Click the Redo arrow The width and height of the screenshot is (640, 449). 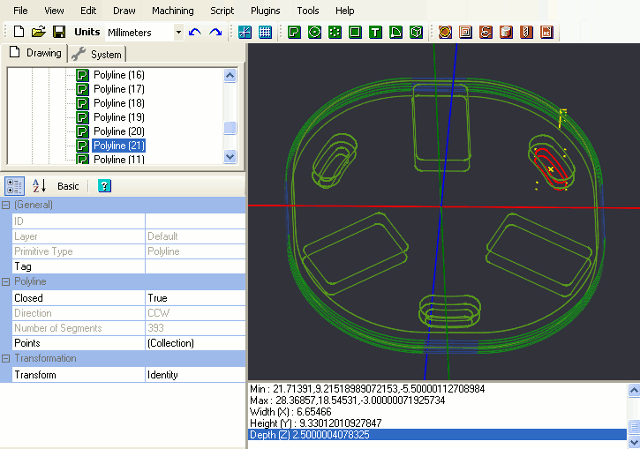coord(215,32)
